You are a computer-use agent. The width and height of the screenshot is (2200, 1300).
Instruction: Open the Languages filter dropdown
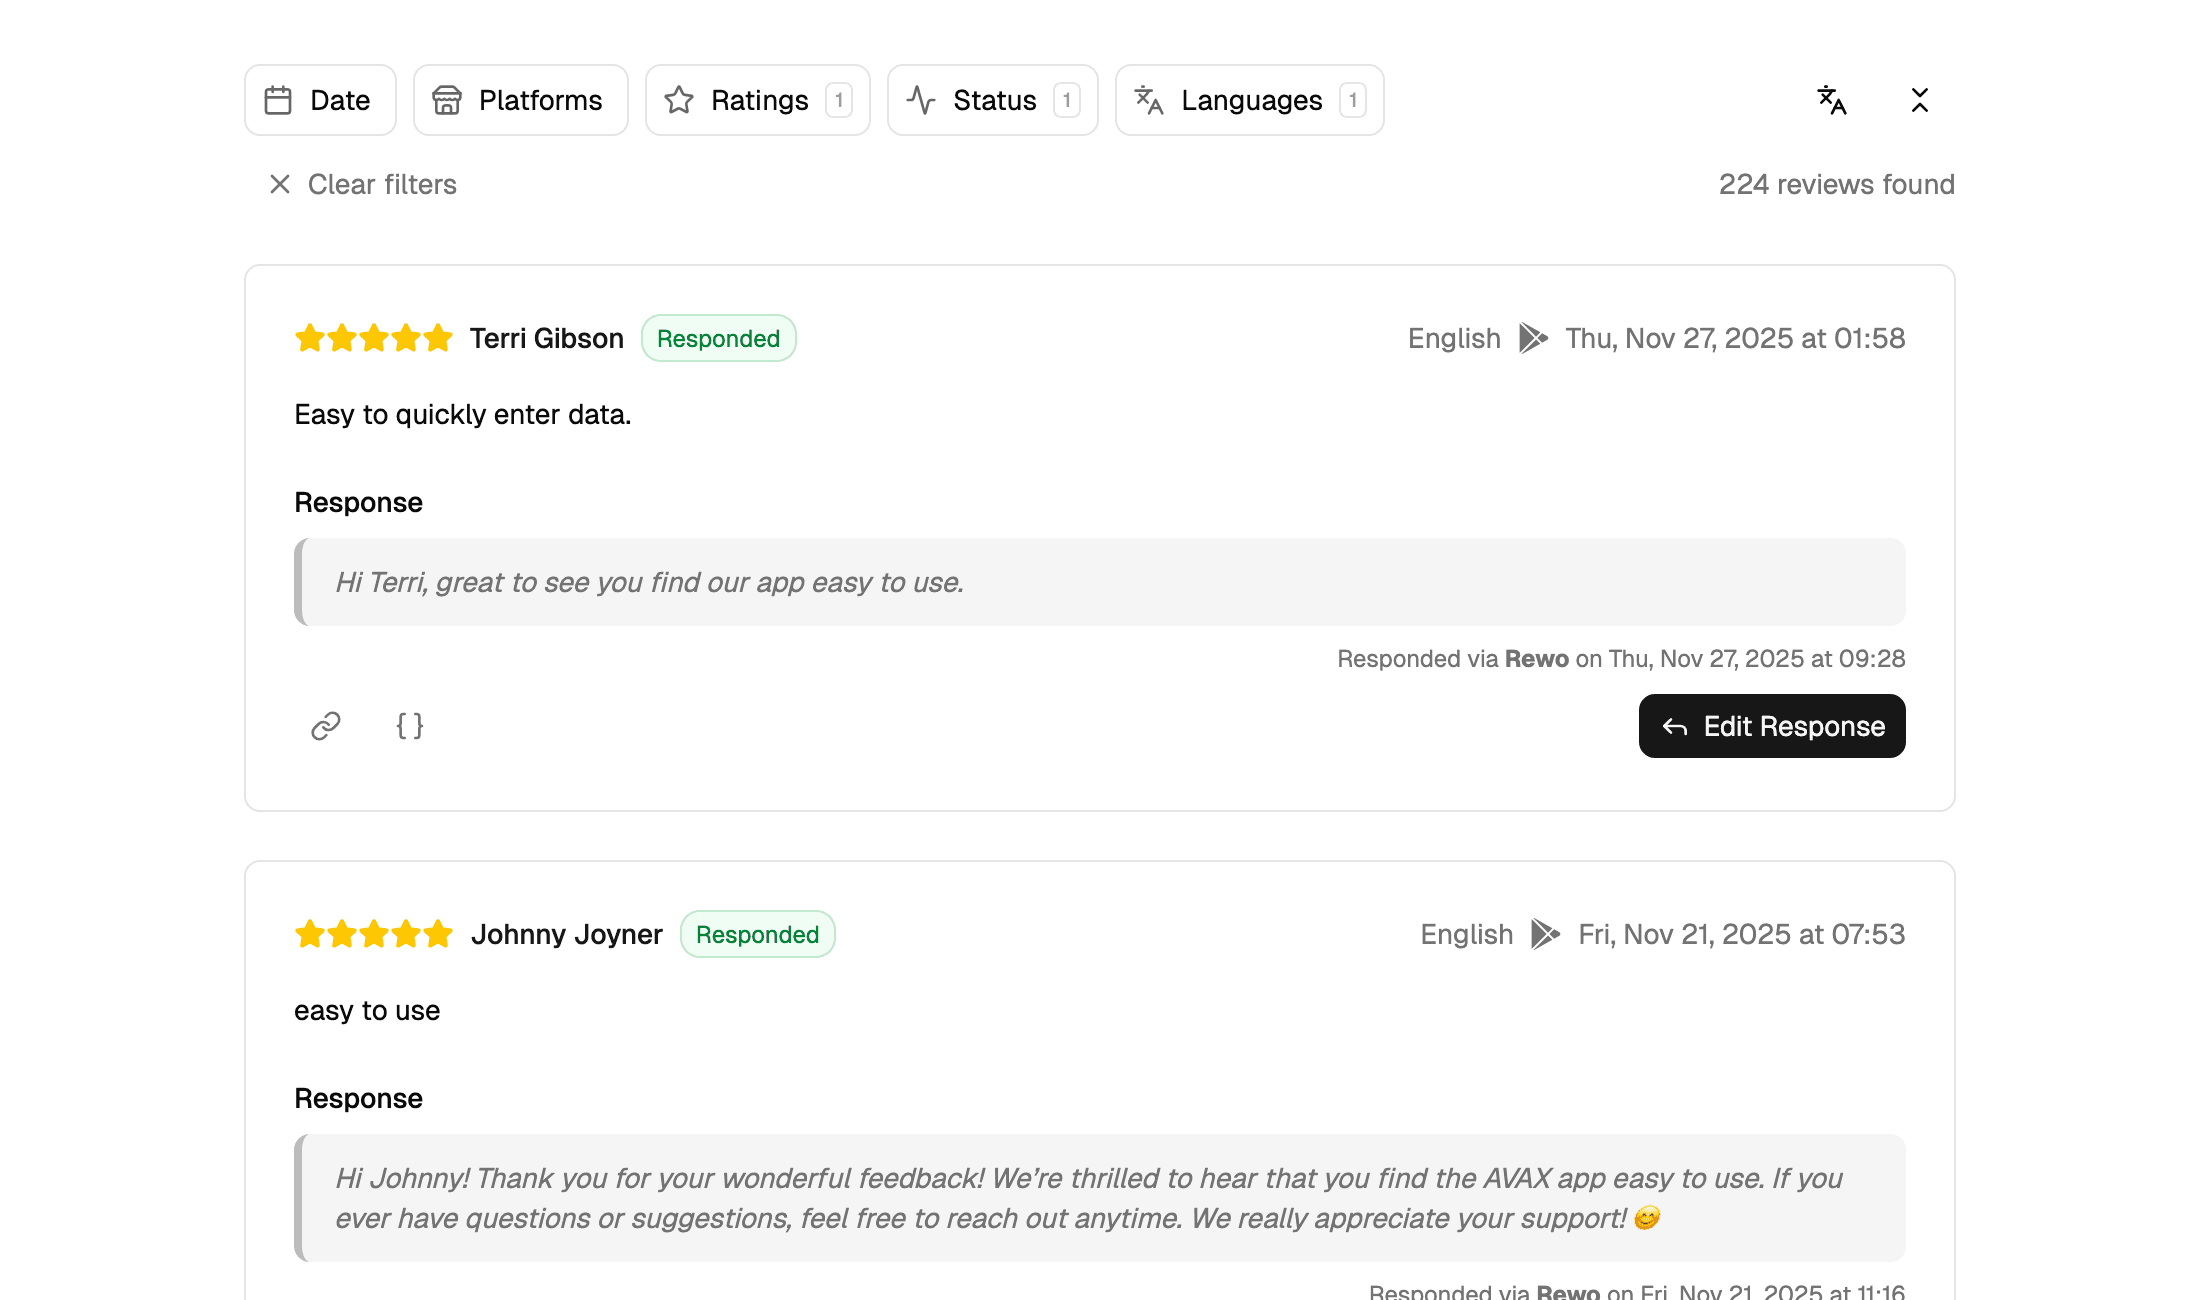click(x=1249, y=100)
